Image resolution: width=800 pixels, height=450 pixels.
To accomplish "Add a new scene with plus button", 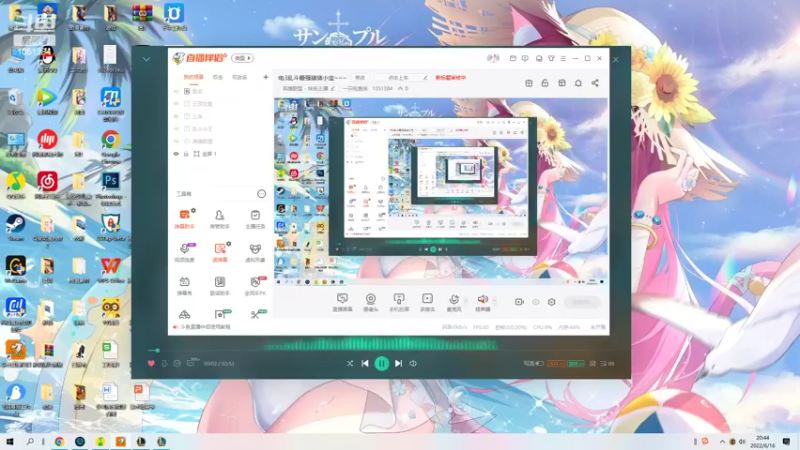I will (265, 77).
